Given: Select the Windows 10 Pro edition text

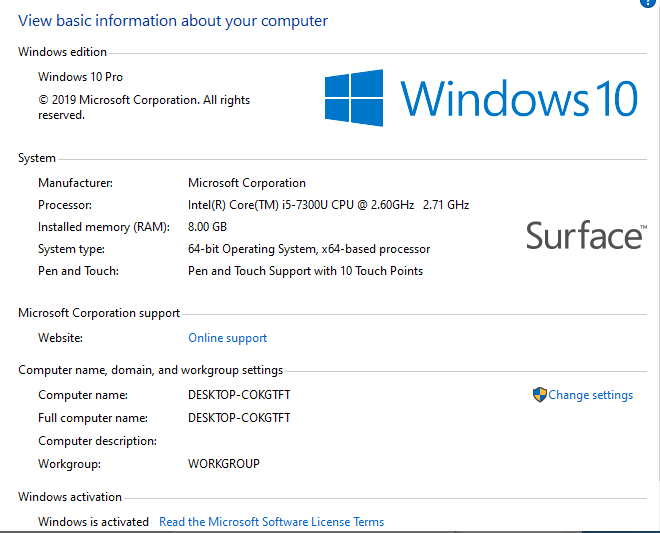Looking at the screenshot, I should [80, 77].
